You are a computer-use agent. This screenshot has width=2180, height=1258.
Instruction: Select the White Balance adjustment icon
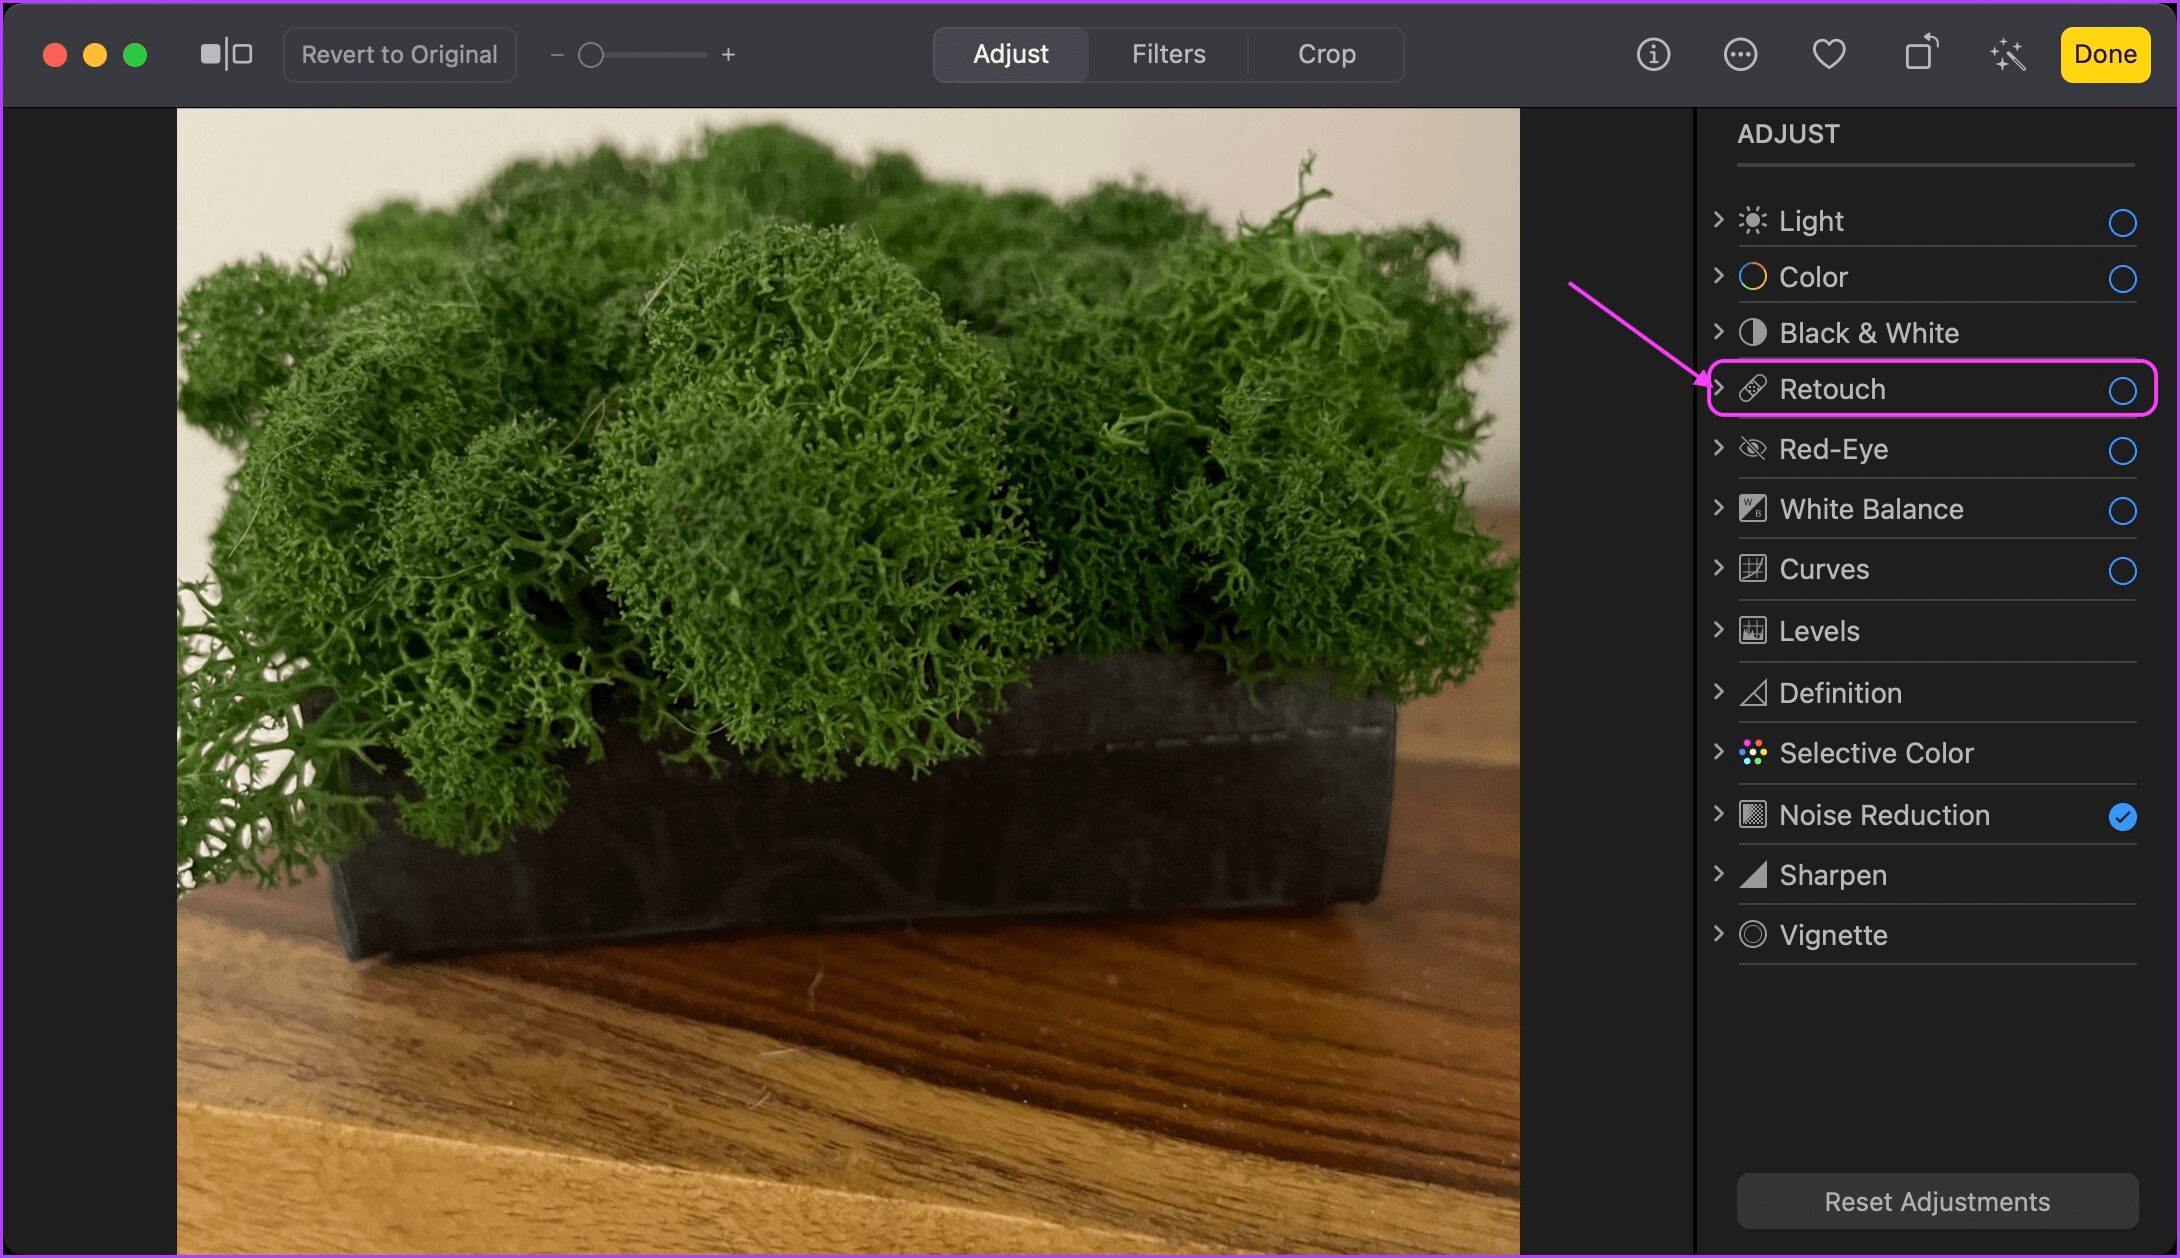1753,508
